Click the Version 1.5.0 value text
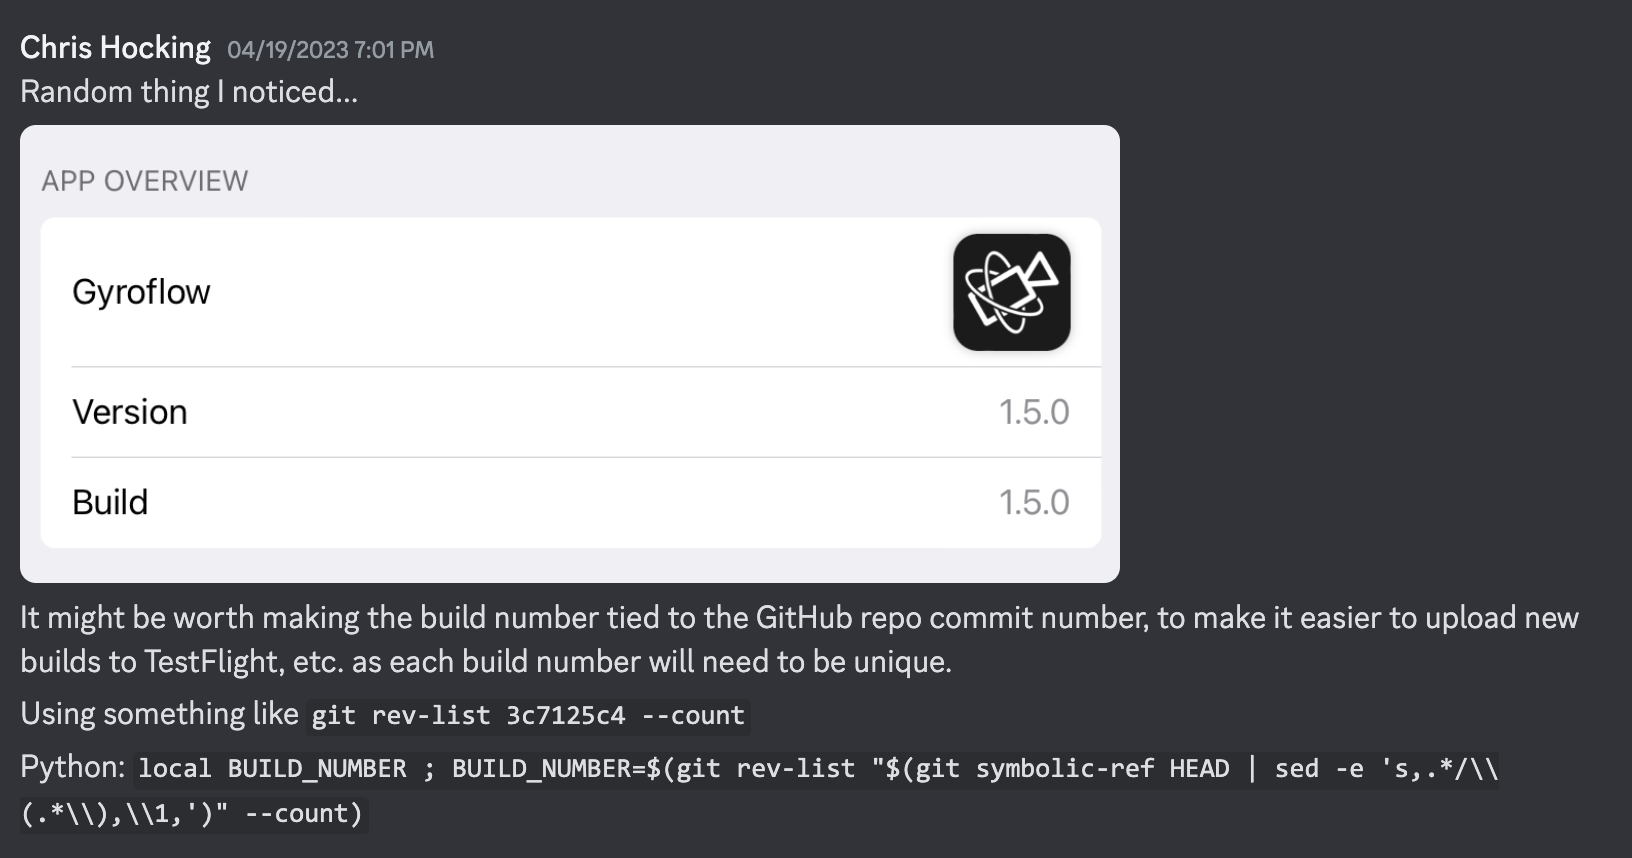This screenshot has height=858, width=1632. [1035, 412]
